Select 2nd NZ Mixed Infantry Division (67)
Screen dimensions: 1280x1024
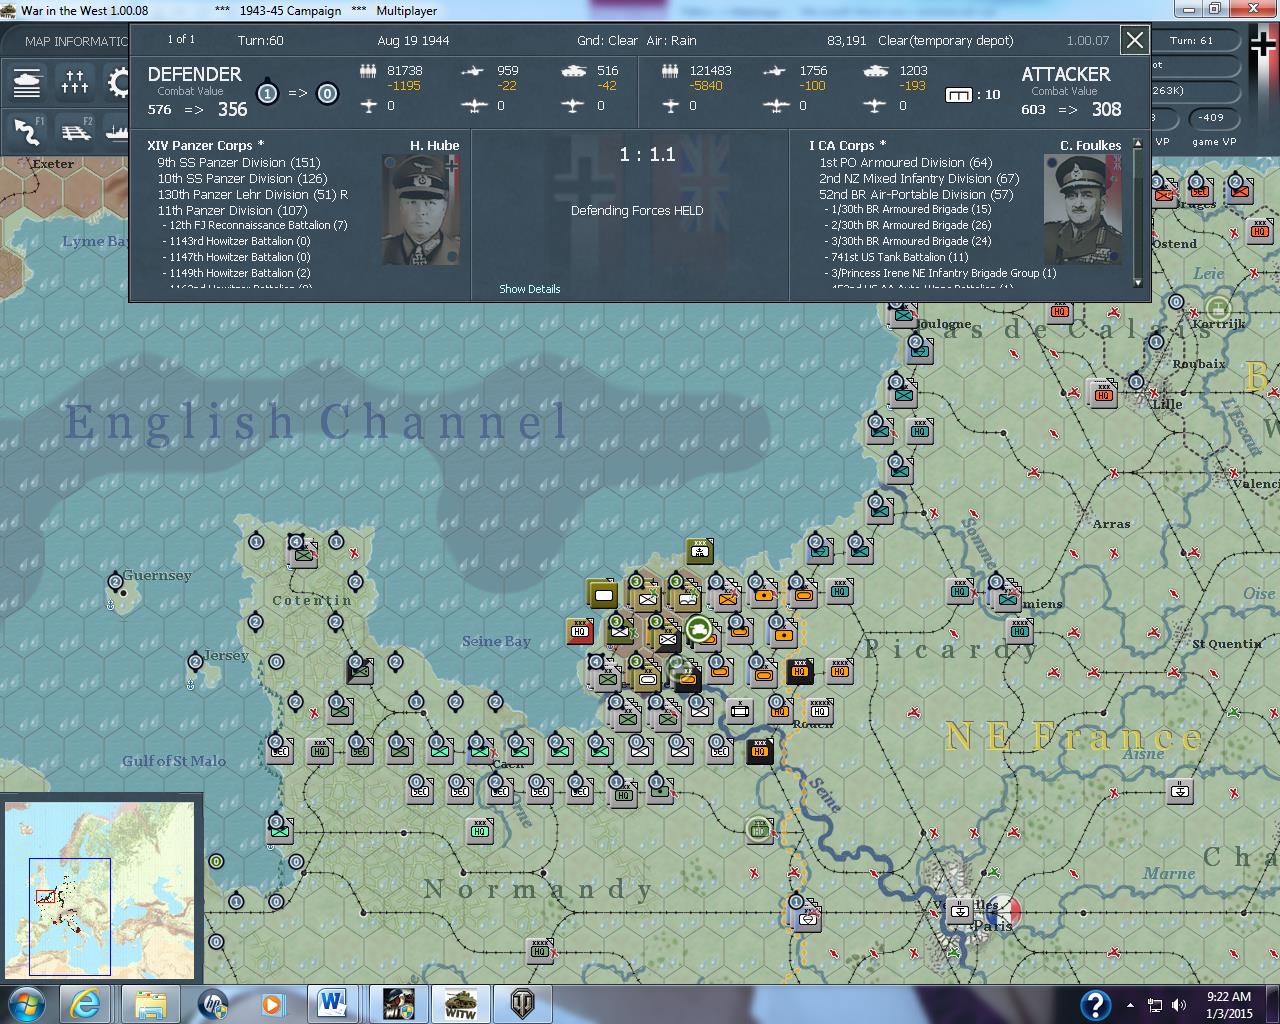click(919, 178)
